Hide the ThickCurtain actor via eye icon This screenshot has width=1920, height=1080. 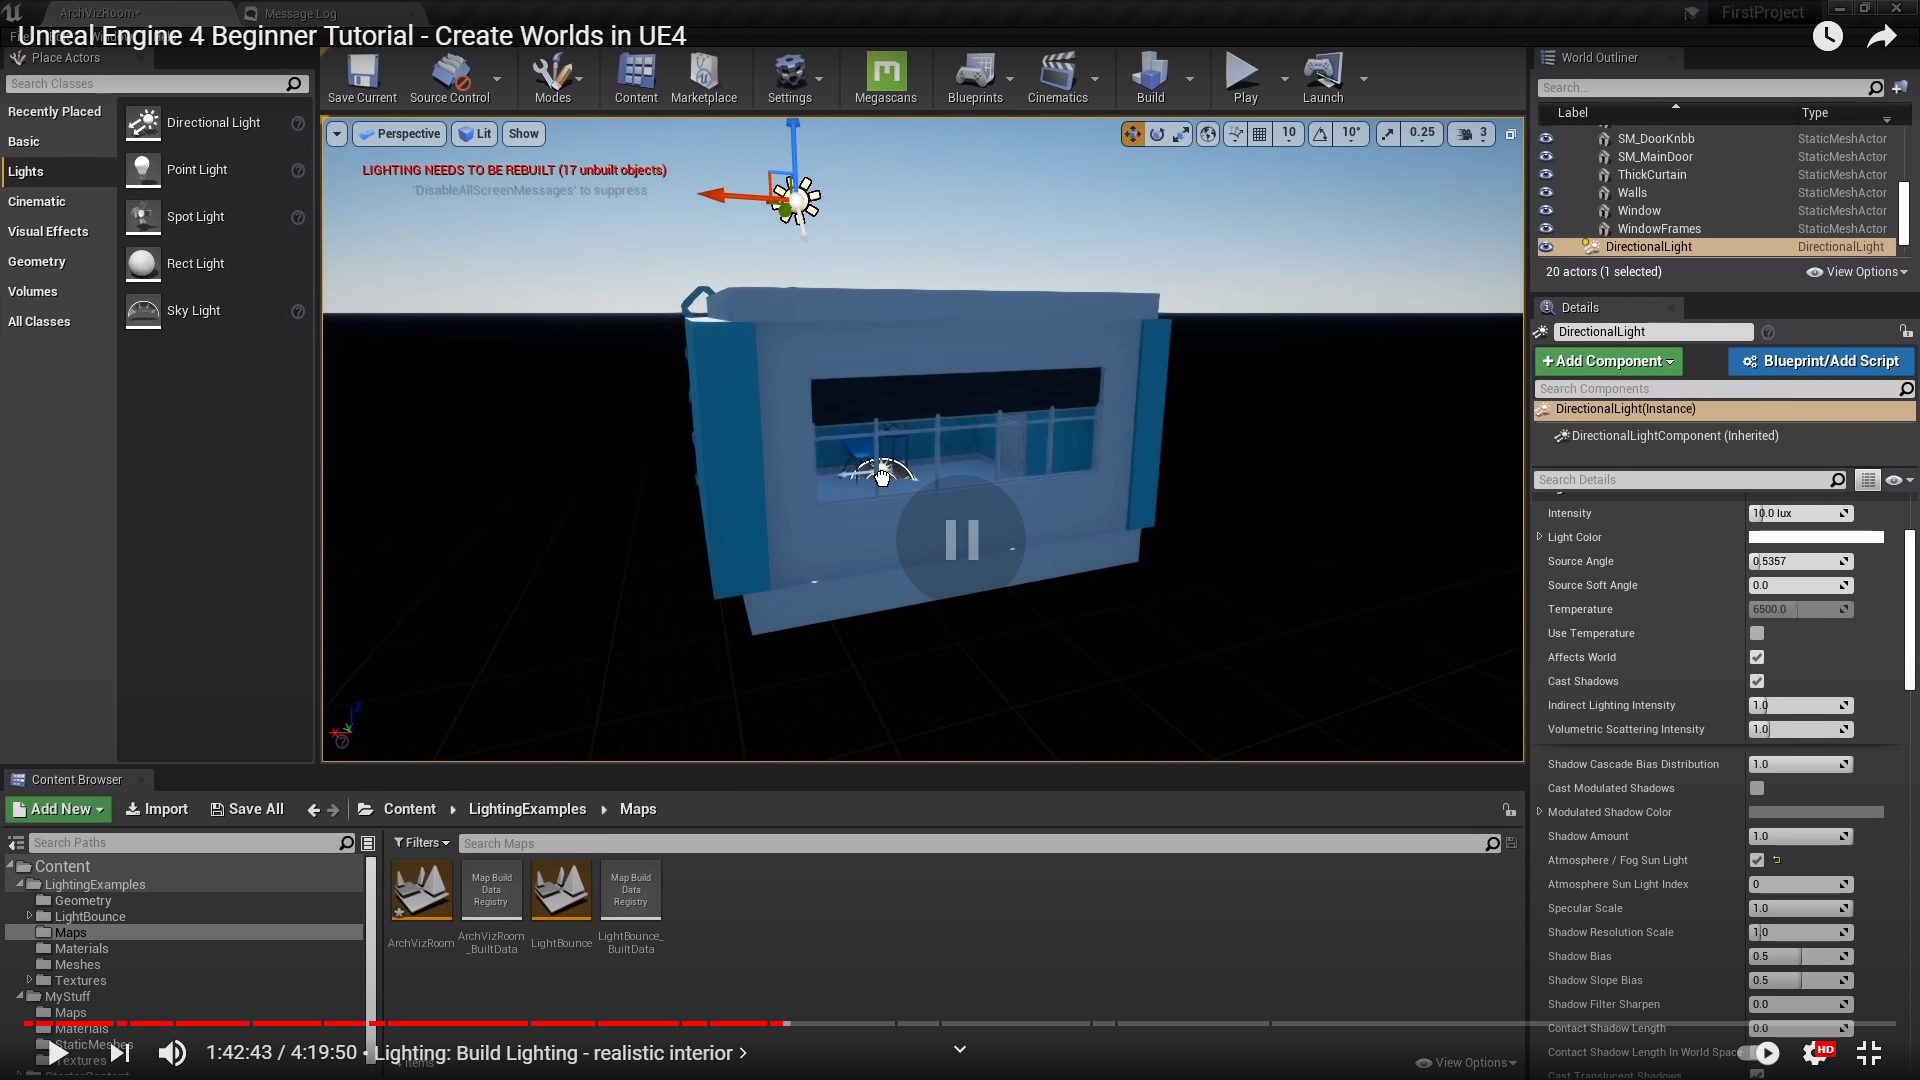pyautogui.click(x=1546, y=174)
